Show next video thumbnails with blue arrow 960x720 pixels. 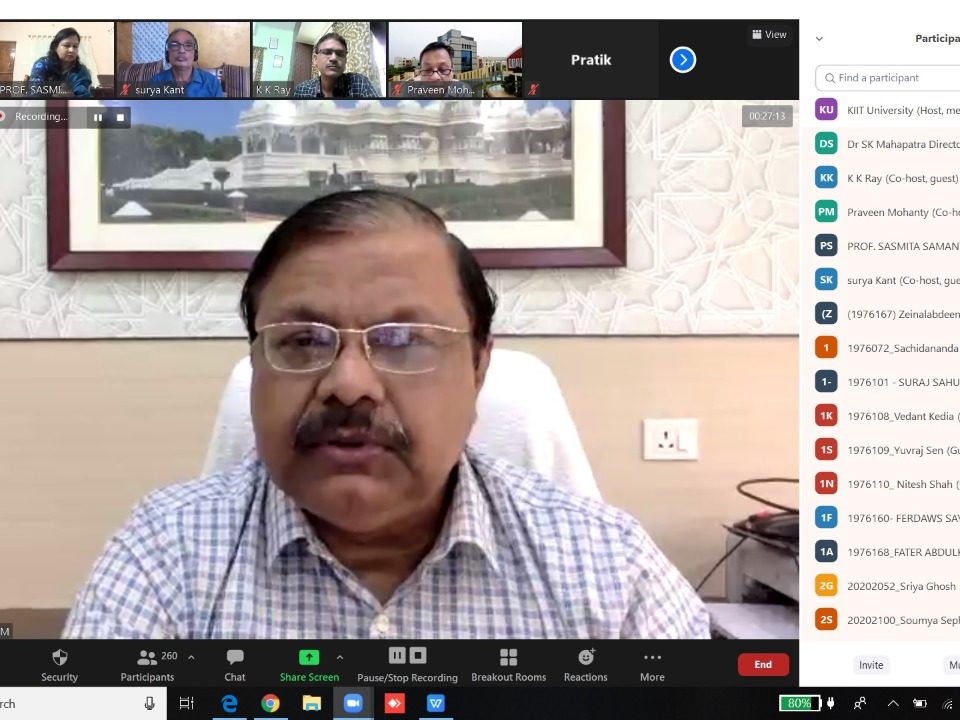[x=682, y=60]
